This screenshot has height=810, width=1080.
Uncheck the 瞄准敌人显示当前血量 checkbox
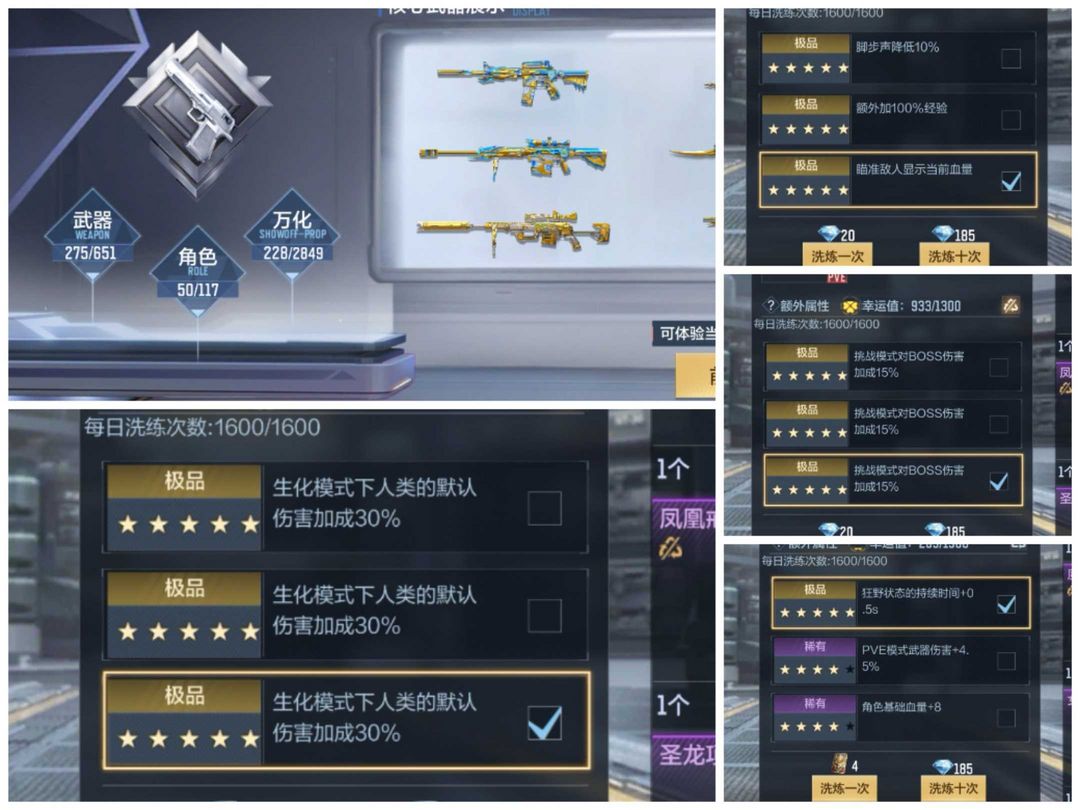pos(1010,180)
